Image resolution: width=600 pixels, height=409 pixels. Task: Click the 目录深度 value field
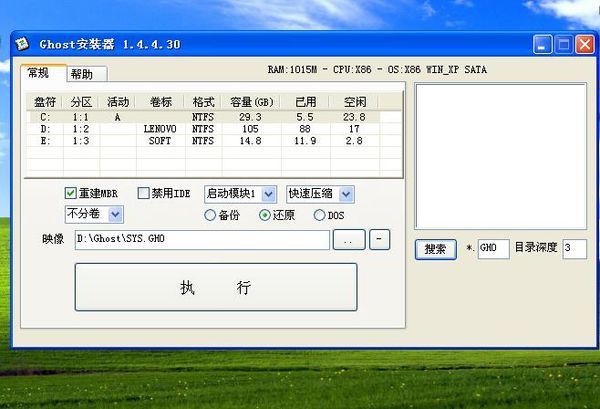pyautogui.click(x=574, y=249)
